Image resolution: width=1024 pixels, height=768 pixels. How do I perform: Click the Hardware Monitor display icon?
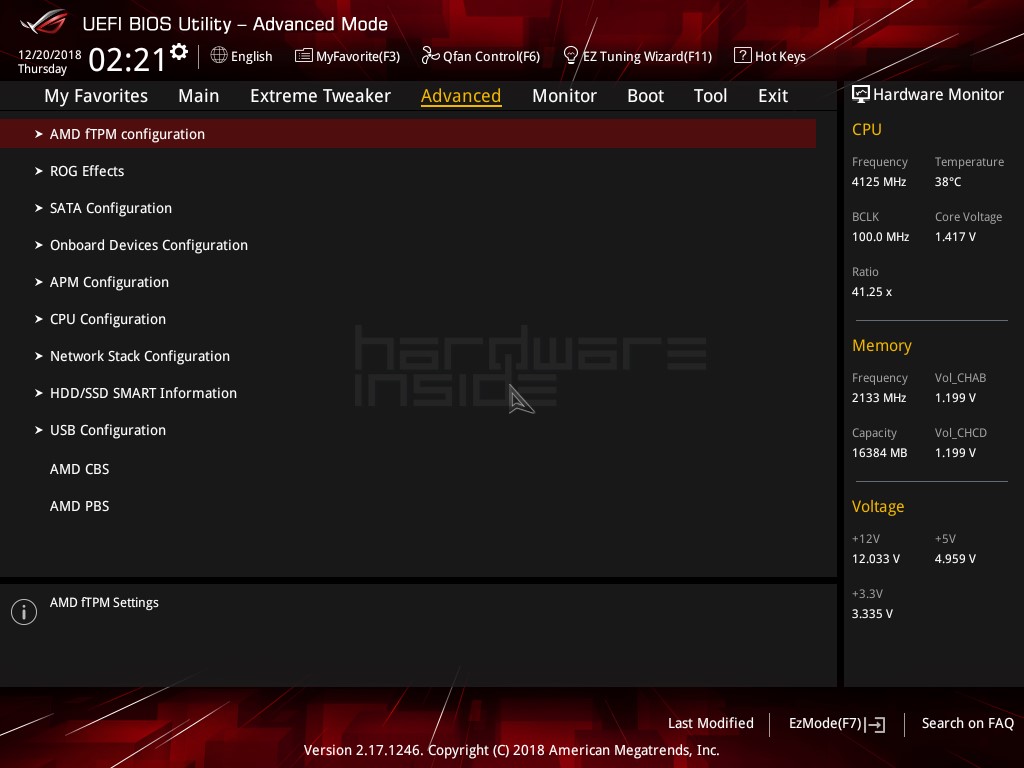(861, 95)
